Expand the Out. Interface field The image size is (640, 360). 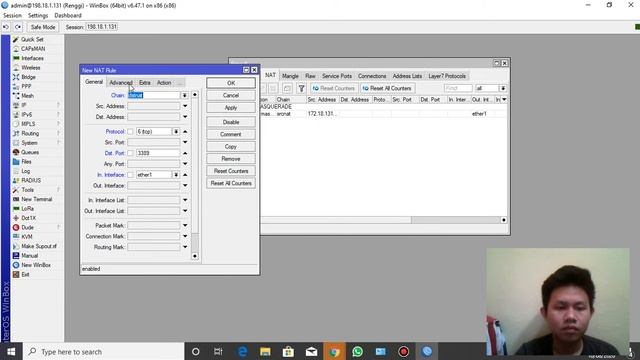[185, 186]
